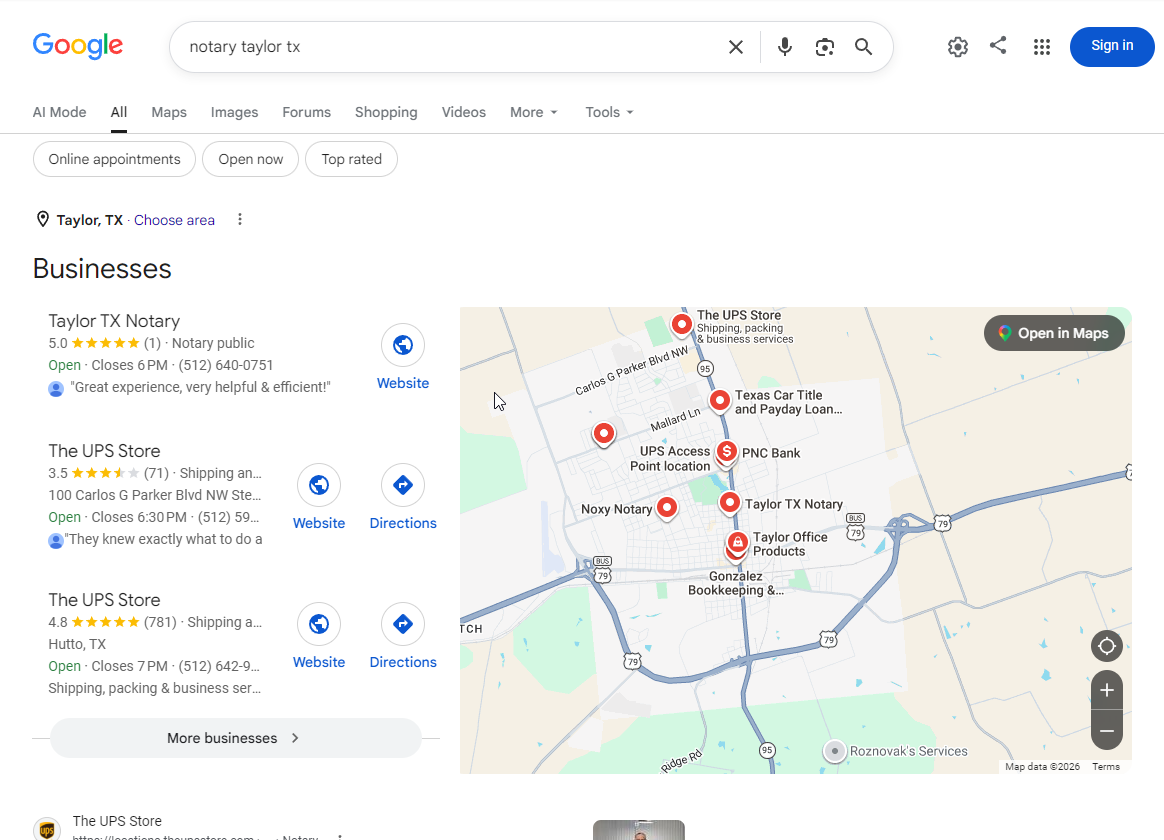Click Choose area link
The width and height of the screenshot is (1164, 840).
[174, 220]
